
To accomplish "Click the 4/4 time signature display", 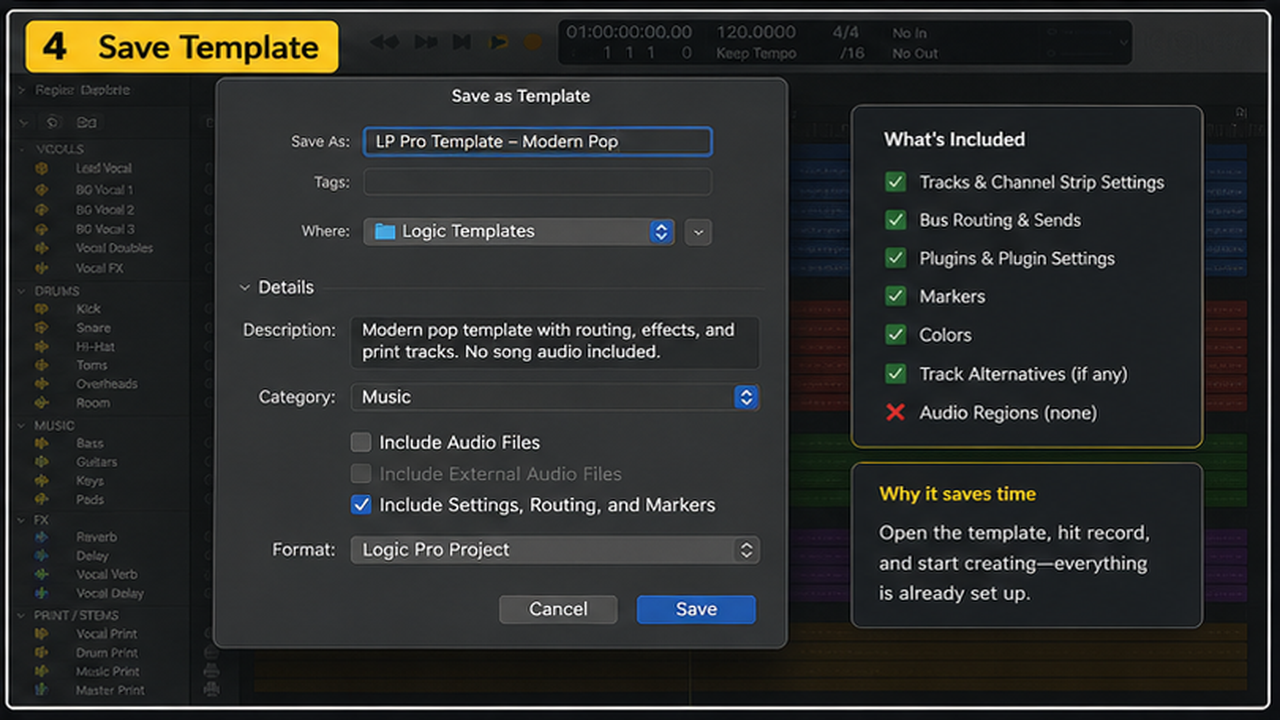I will tap(845, 32).
